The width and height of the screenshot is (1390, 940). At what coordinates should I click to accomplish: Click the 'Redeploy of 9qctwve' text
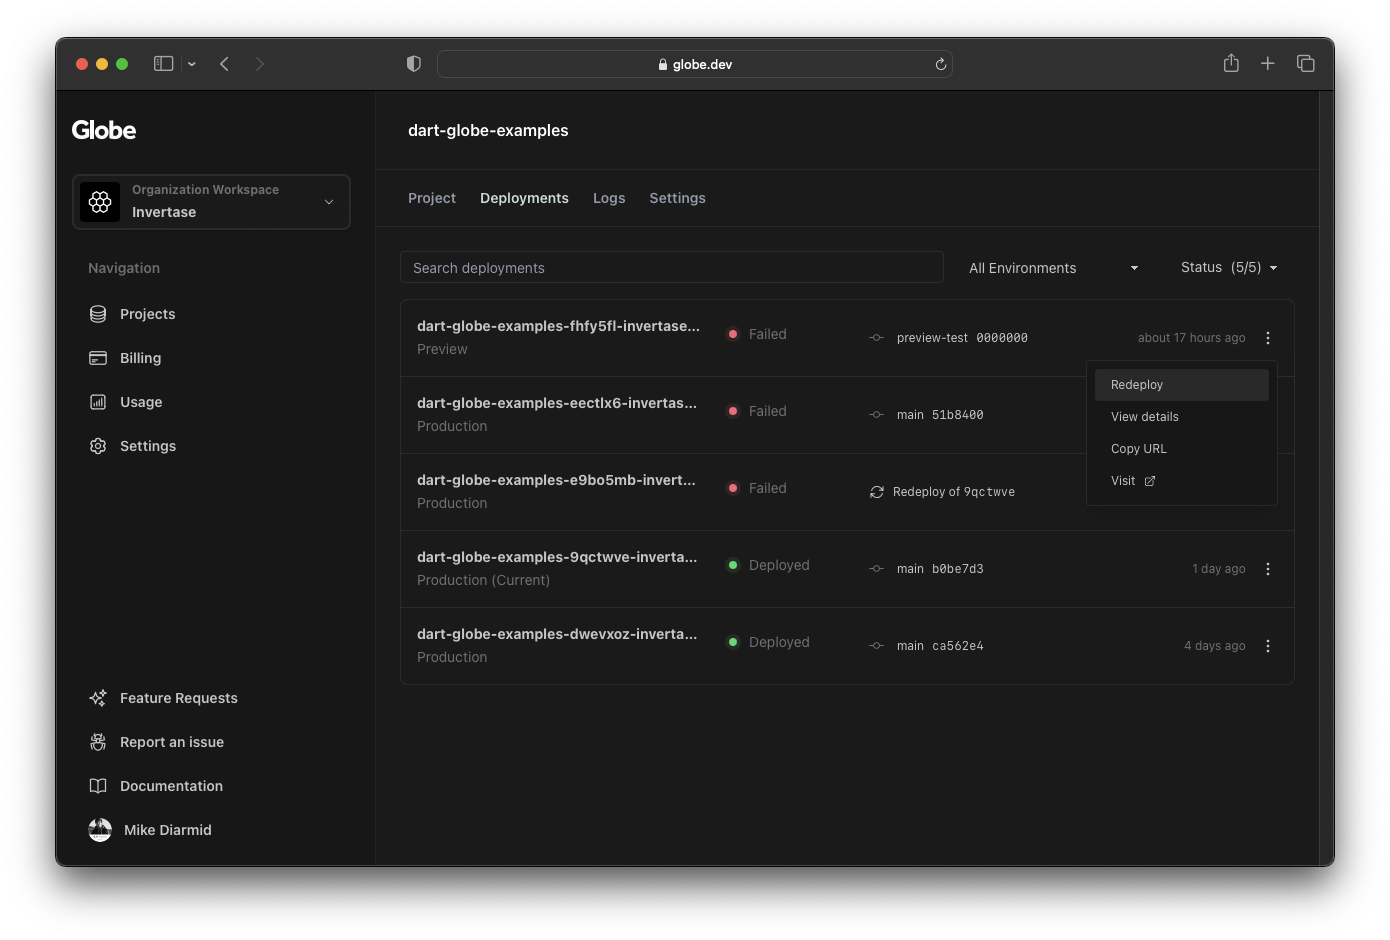pos(954,492)
